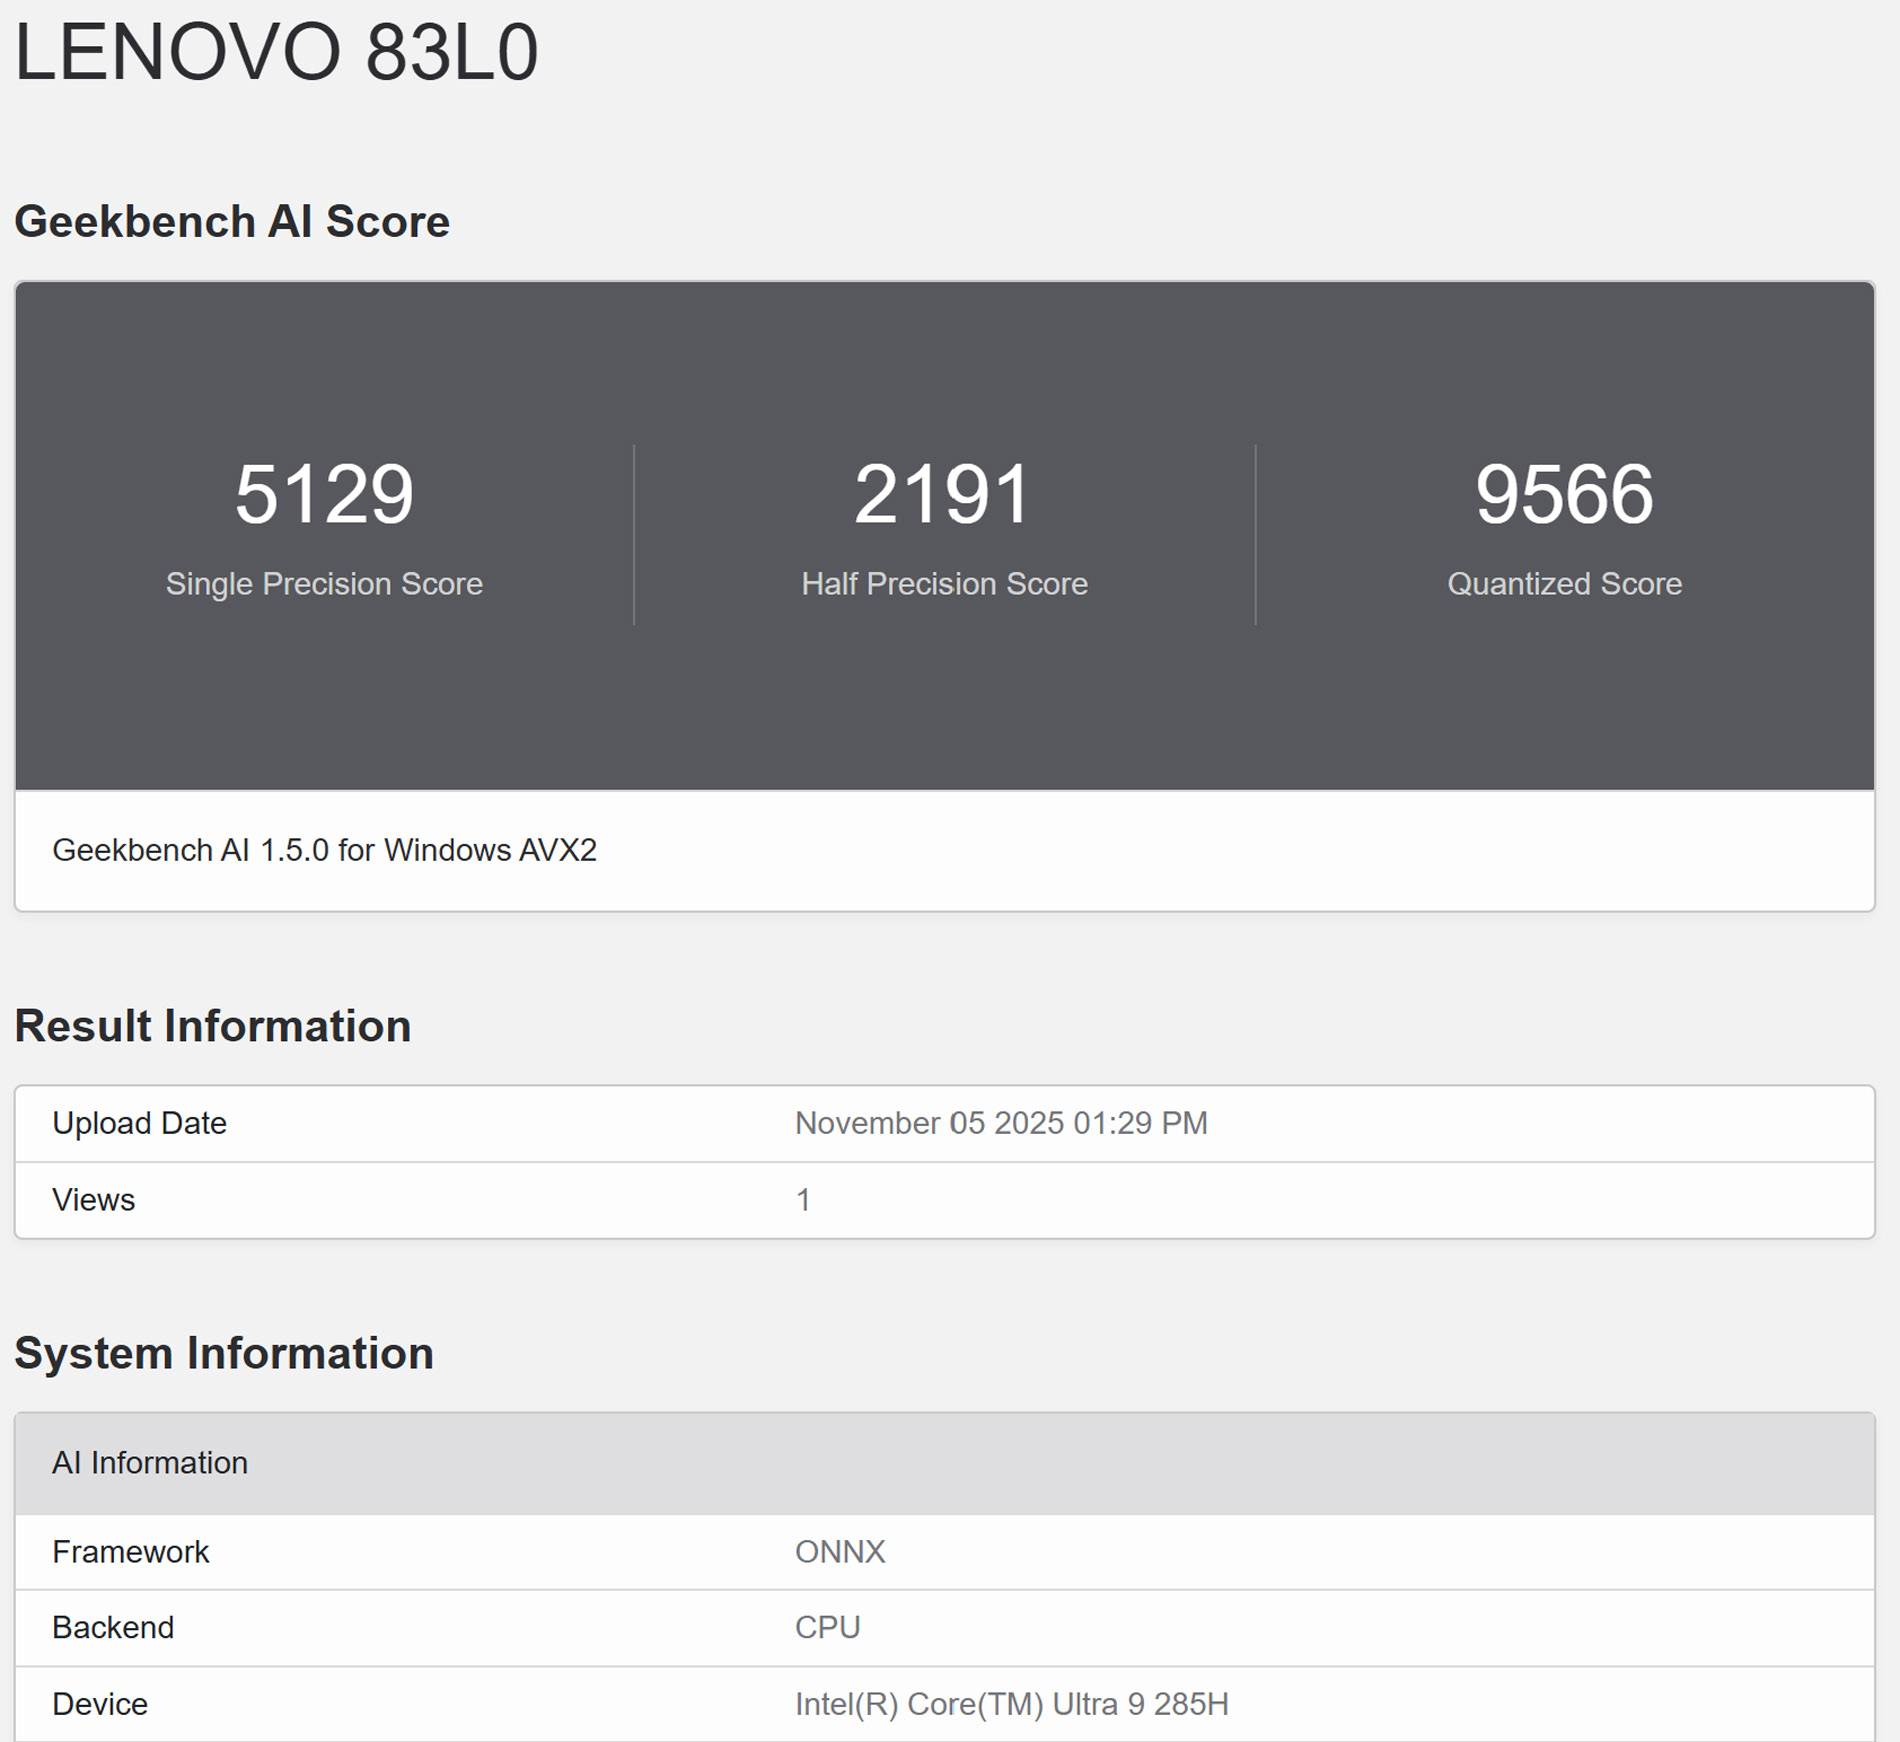Image resolution: width=1900 pixels, height=1742 pixels.
Task: Click the Views row label
Action: click(x=93, y=1200)
